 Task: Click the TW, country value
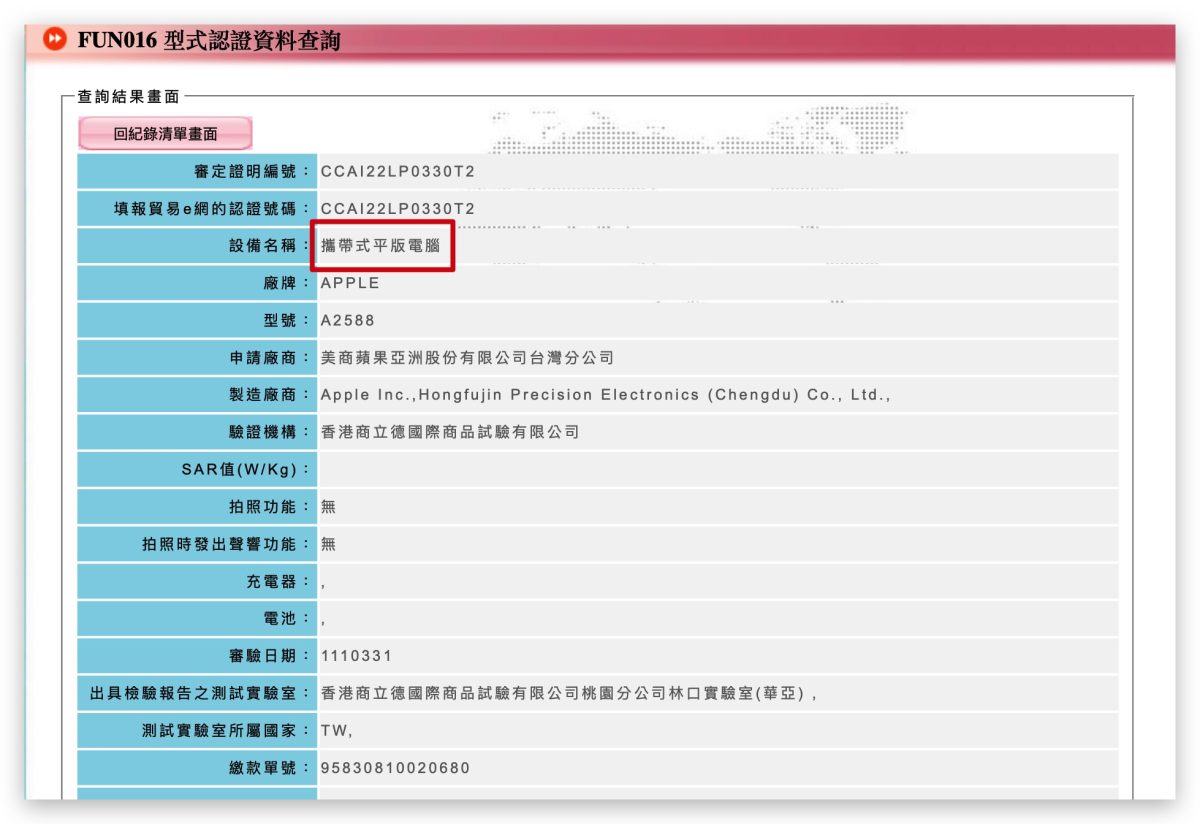tap(336, 731)
